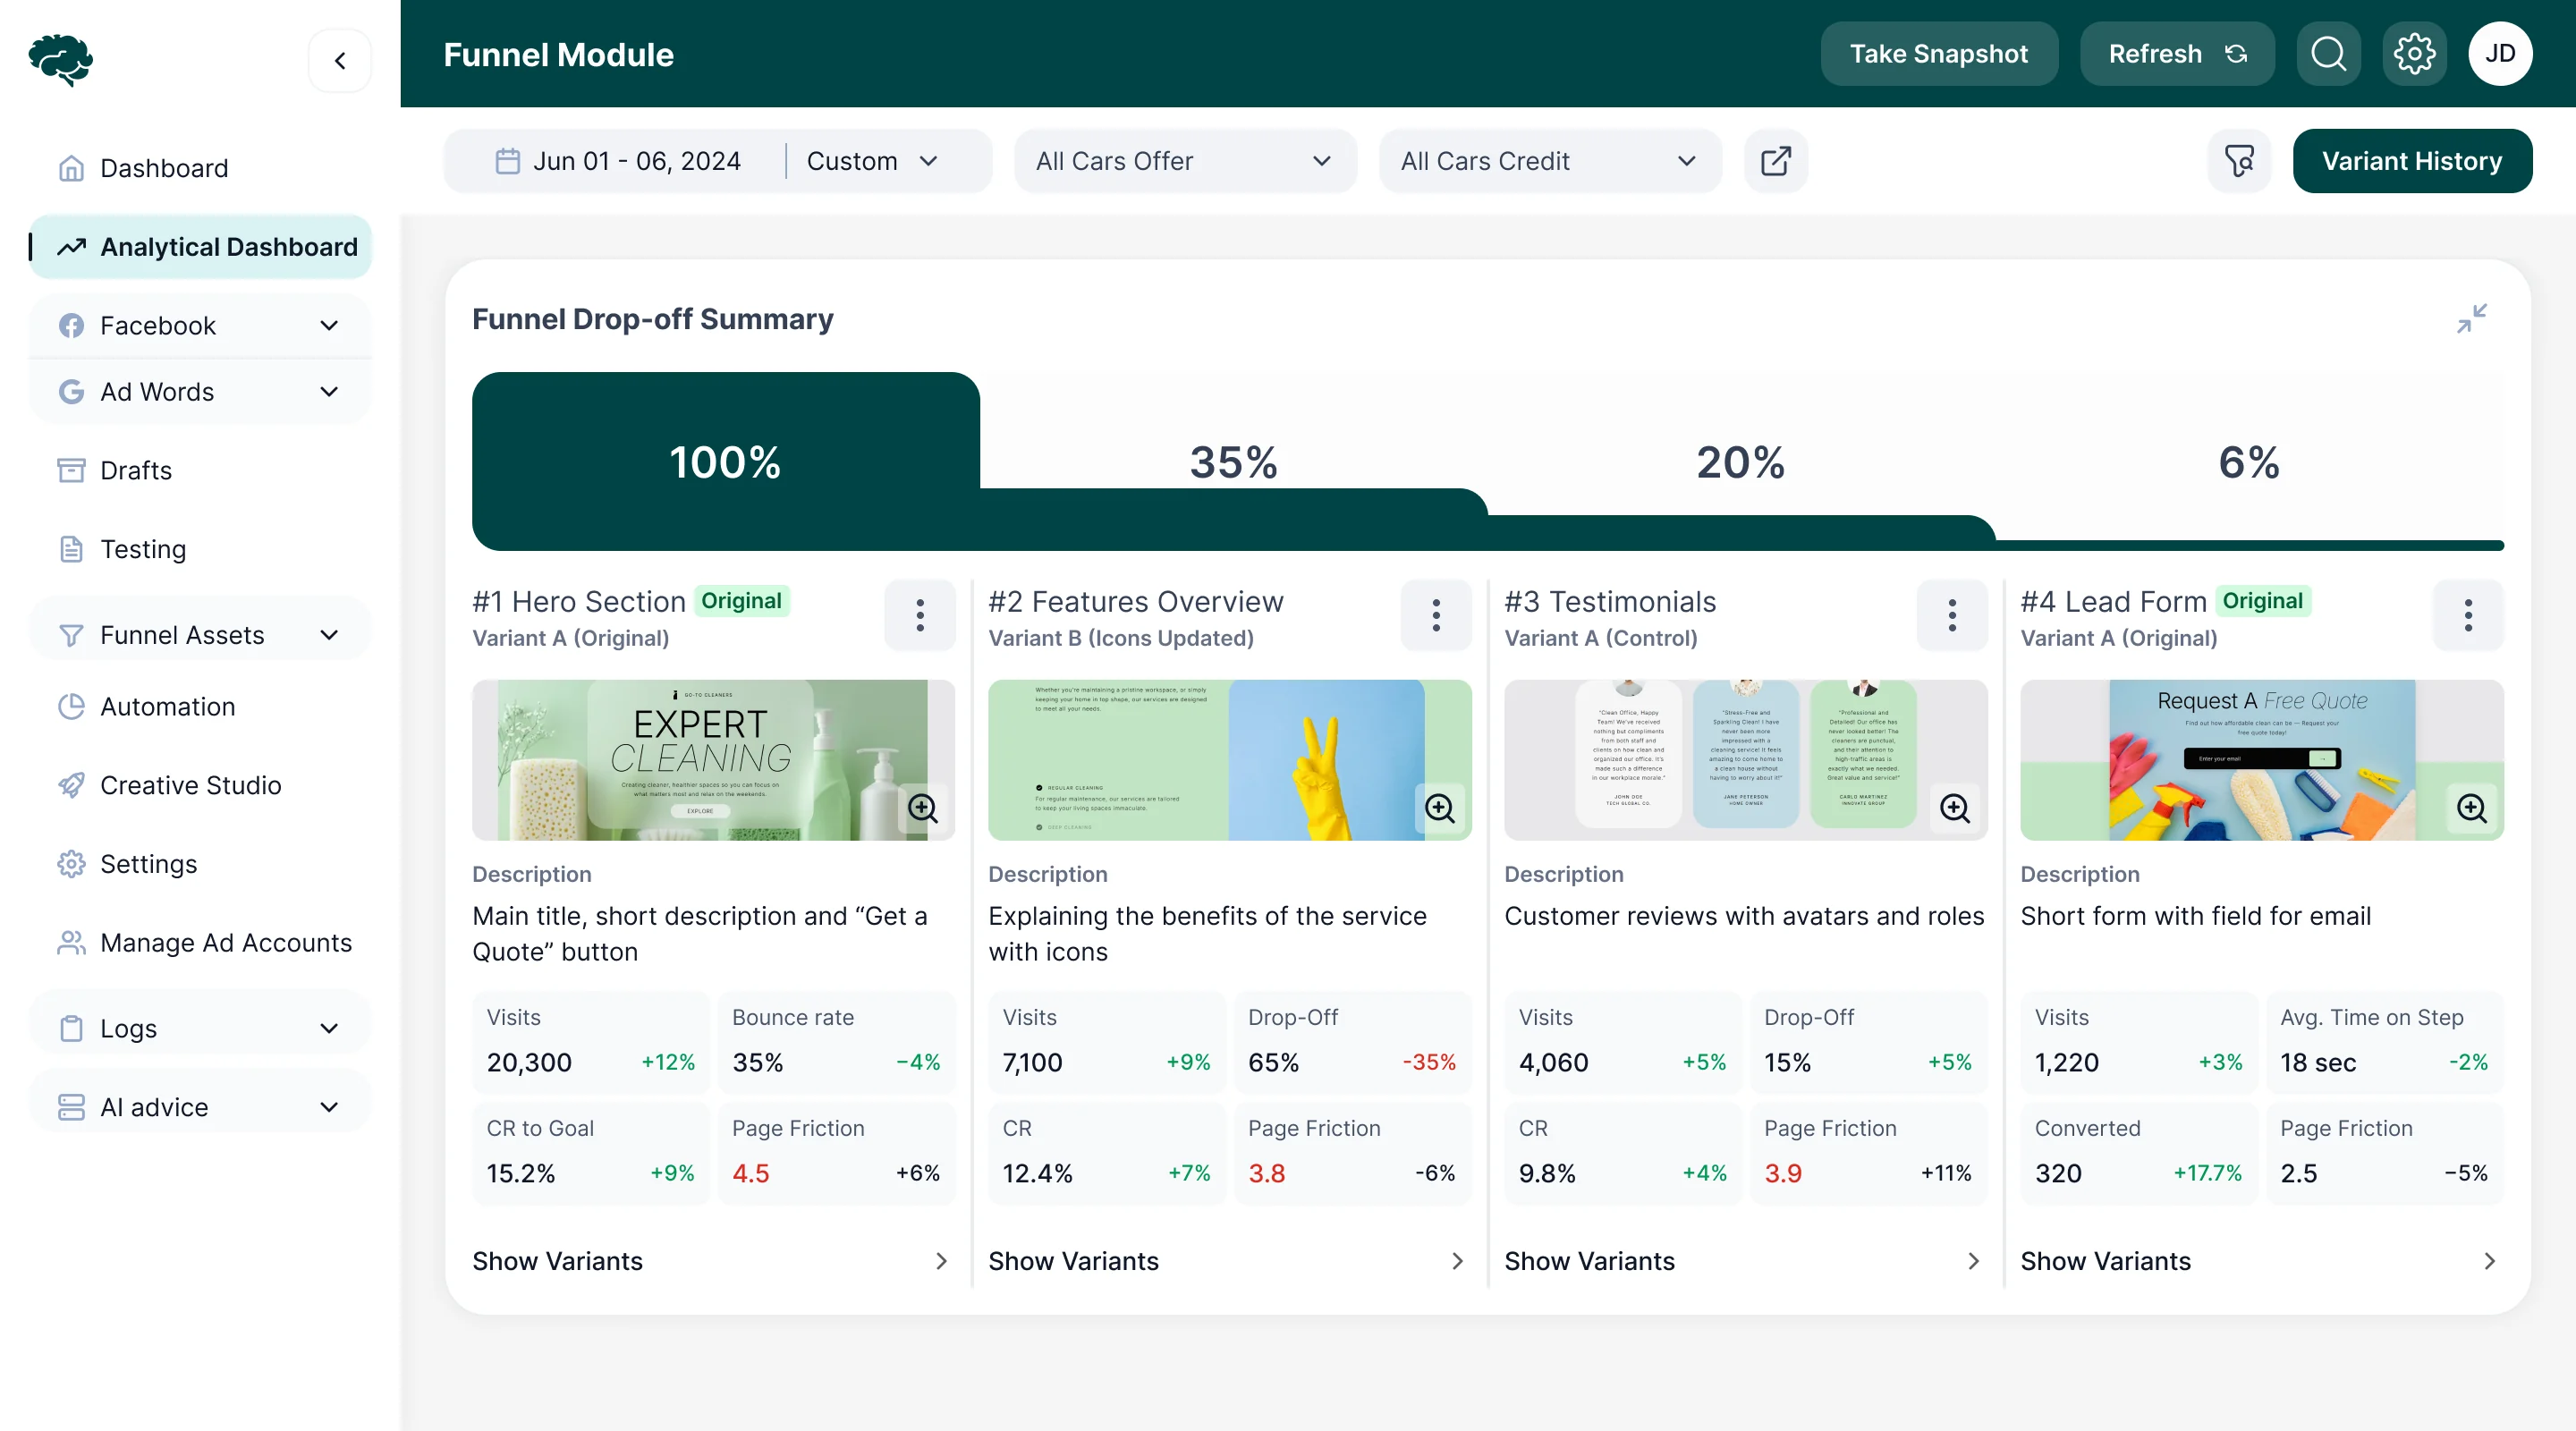Minimize the Funnel Drop-off Summary panel
The image size is (2576, 1431).
[x=2471, y=319]
